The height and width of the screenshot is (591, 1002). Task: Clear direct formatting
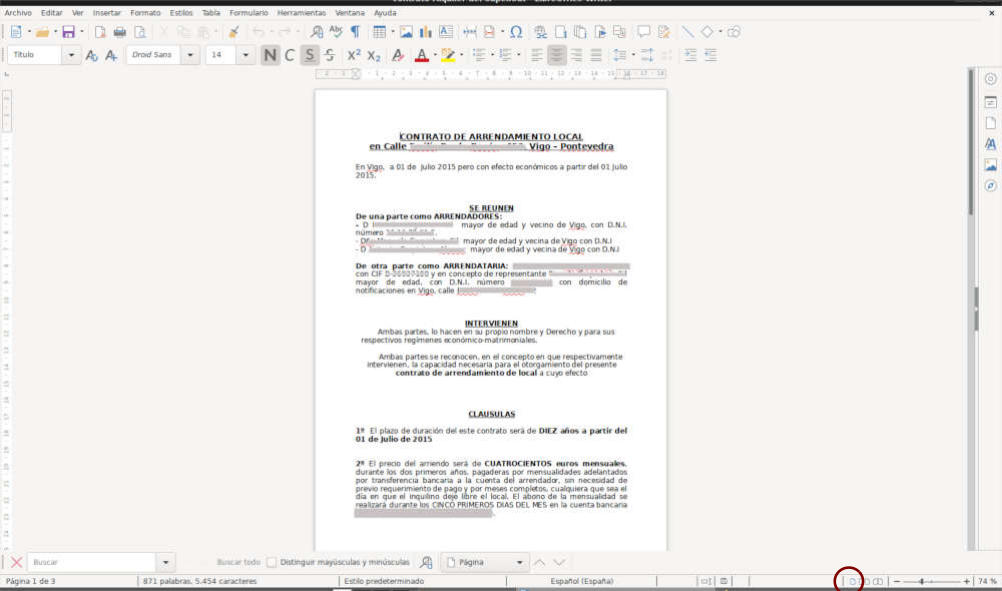pyautogui.click(x=398, y=56)
